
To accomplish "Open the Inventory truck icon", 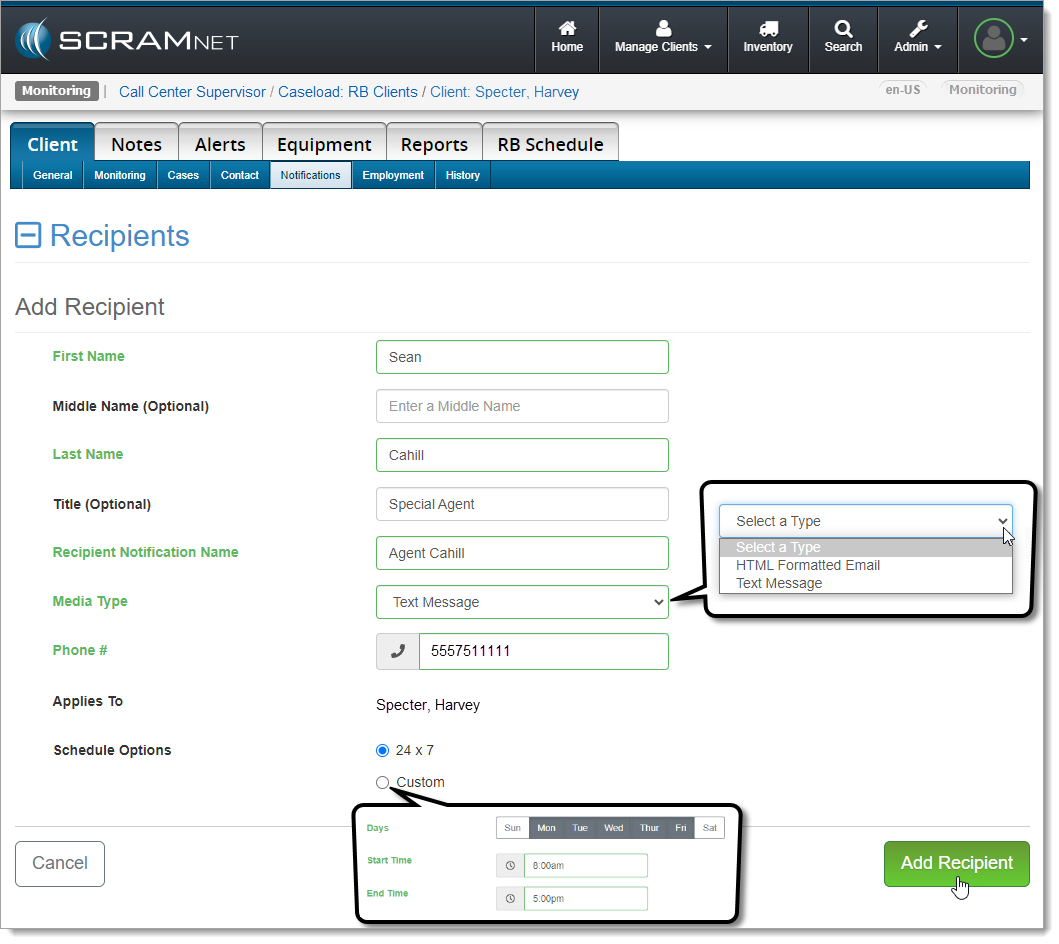I will tap(768, 30).
